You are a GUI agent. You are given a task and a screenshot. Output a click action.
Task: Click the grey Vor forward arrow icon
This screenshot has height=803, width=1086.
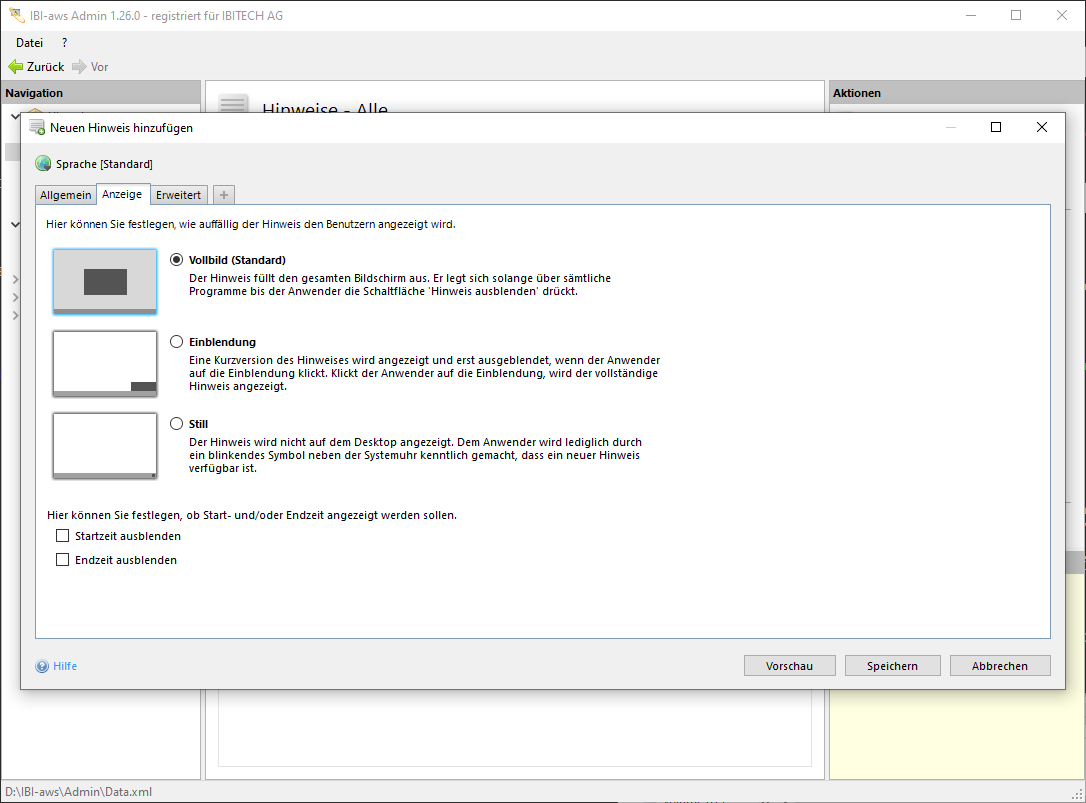(x=79, y=67)
